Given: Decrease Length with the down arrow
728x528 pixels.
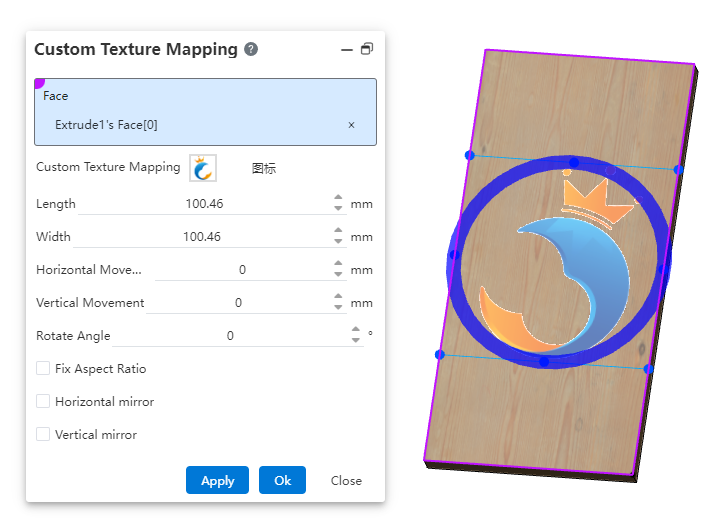Looking at the screenshot, I should [x=338, y=208].
